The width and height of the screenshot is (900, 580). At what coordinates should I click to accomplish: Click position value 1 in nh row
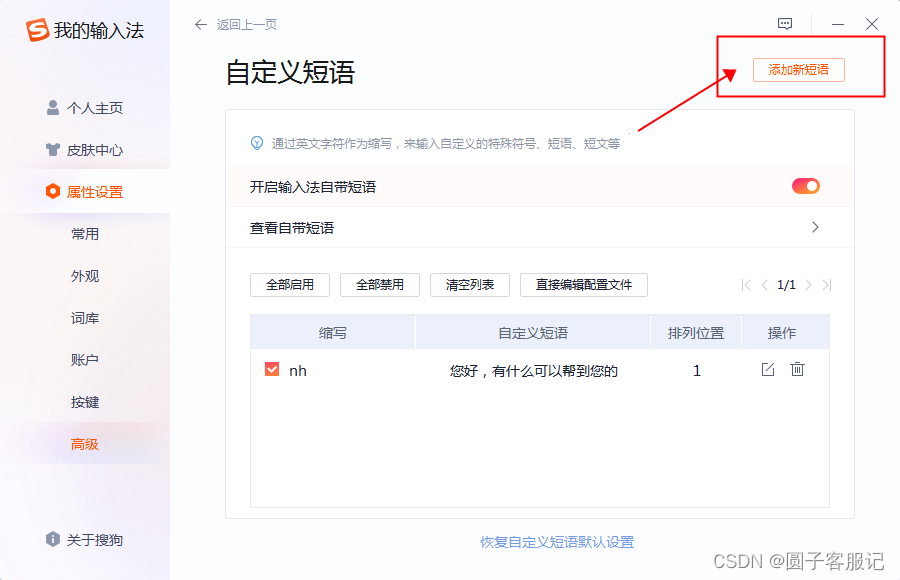696,371
